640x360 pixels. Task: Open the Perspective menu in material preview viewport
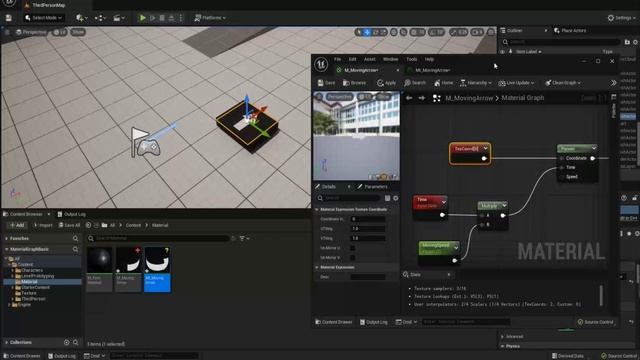[339, 97]
